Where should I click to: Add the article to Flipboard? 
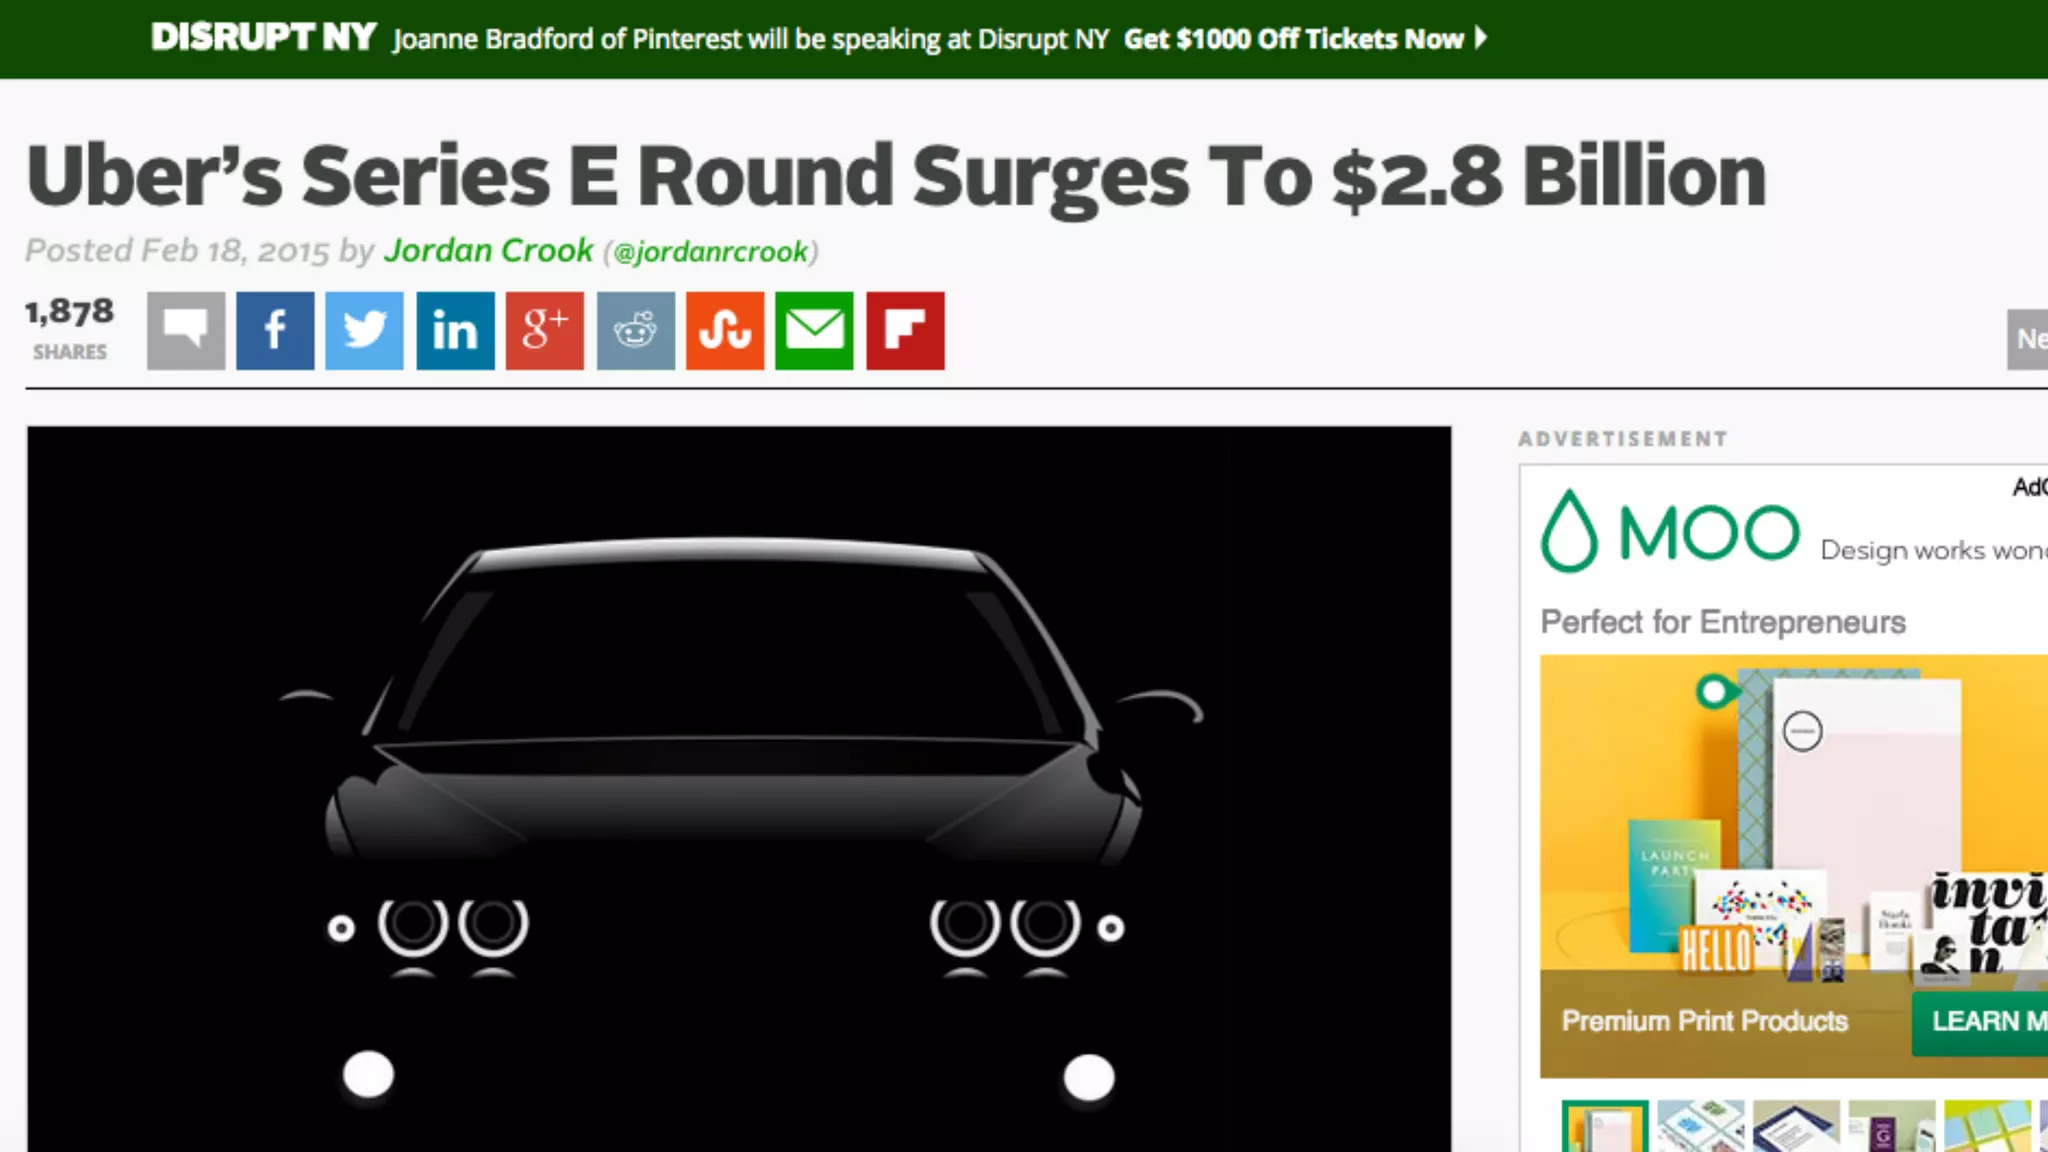905,331
